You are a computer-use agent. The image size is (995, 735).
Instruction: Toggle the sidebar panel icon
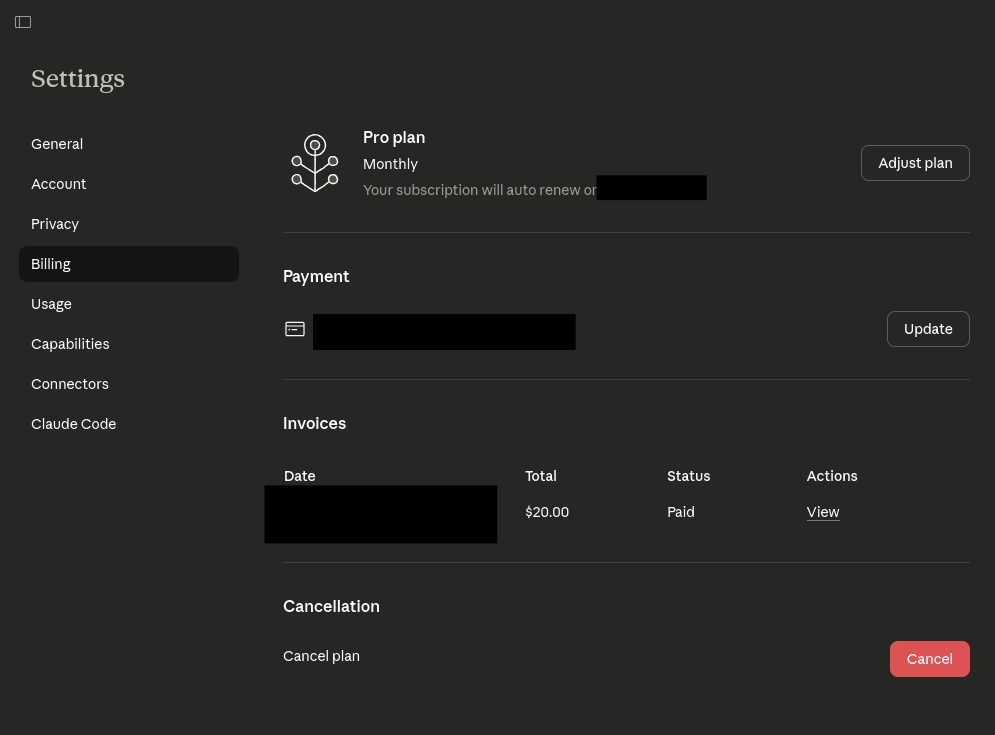coord(23,22)
